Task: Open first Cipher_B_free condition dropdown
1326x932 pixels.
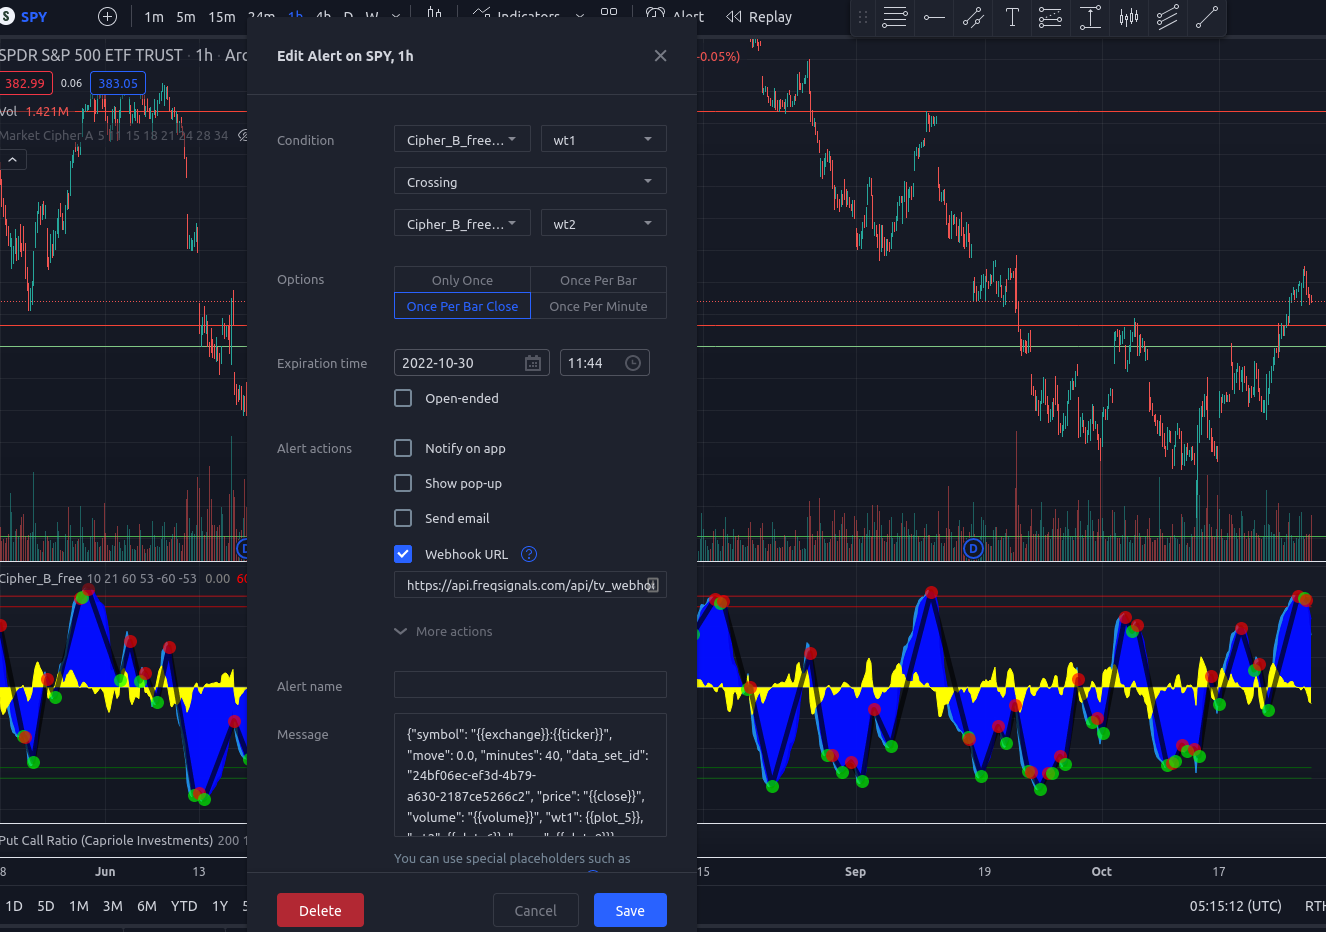Action: click(462, 140)
